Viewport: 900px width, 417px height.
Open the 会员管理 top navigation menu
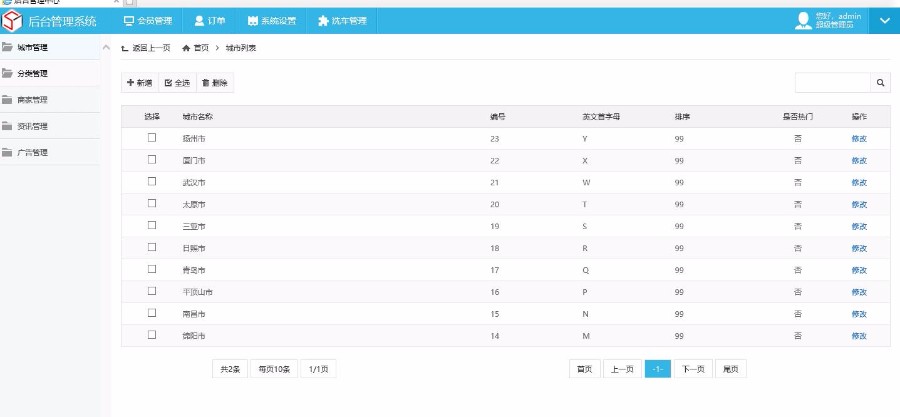click(148, 21)
